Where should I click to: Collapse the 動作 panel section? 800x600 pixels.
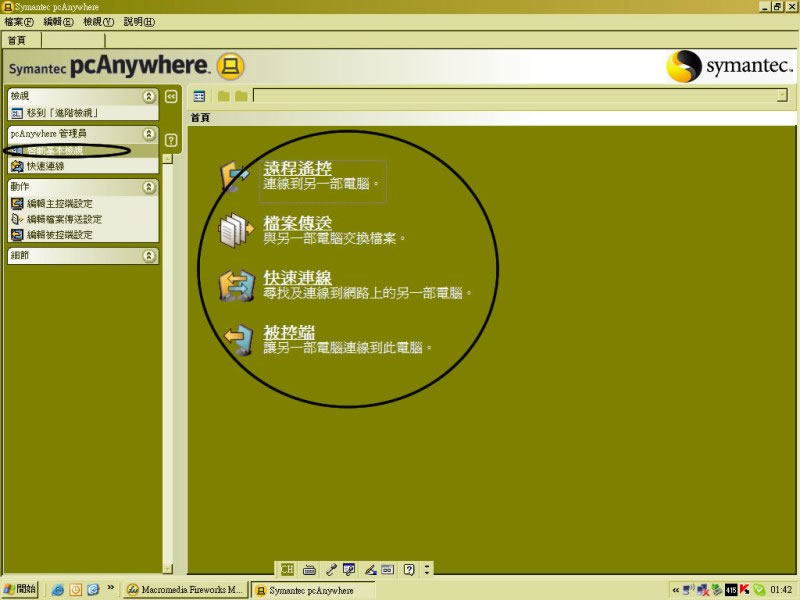(x=148, y=187)
